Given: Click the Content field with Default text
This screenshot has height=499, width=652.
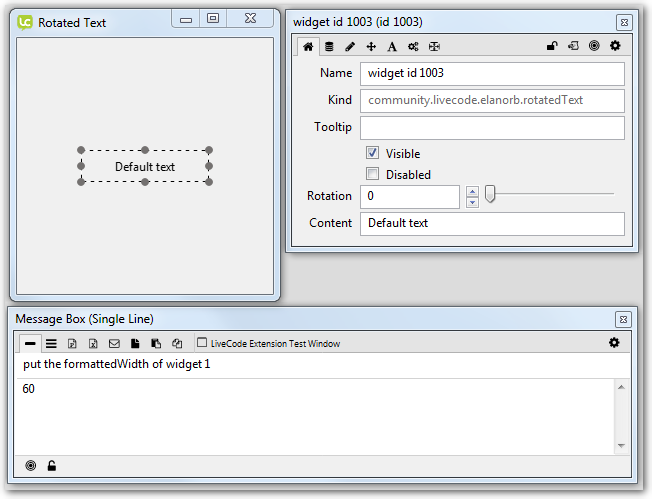Looking at the screenshot, I should point(492,223).
